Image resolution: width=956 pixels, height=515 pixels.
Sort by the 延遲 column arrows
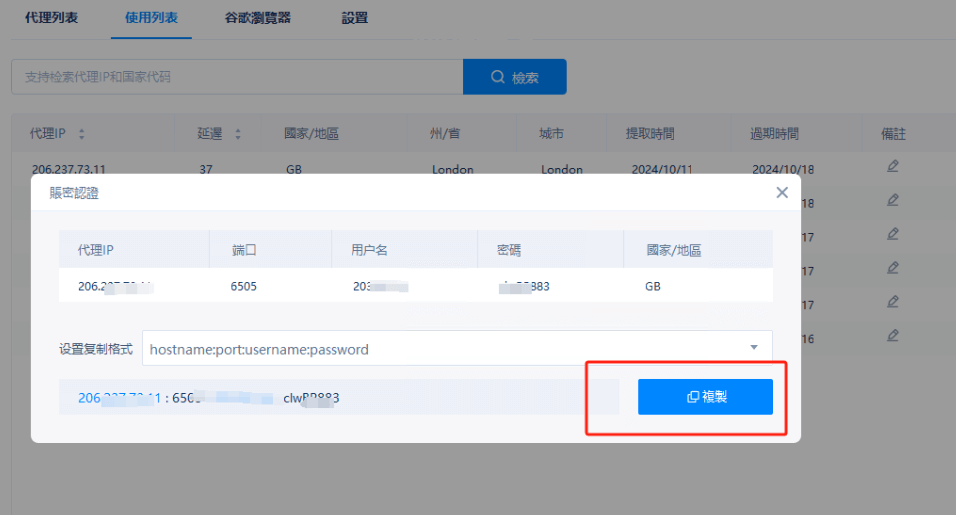pos(238,134)
